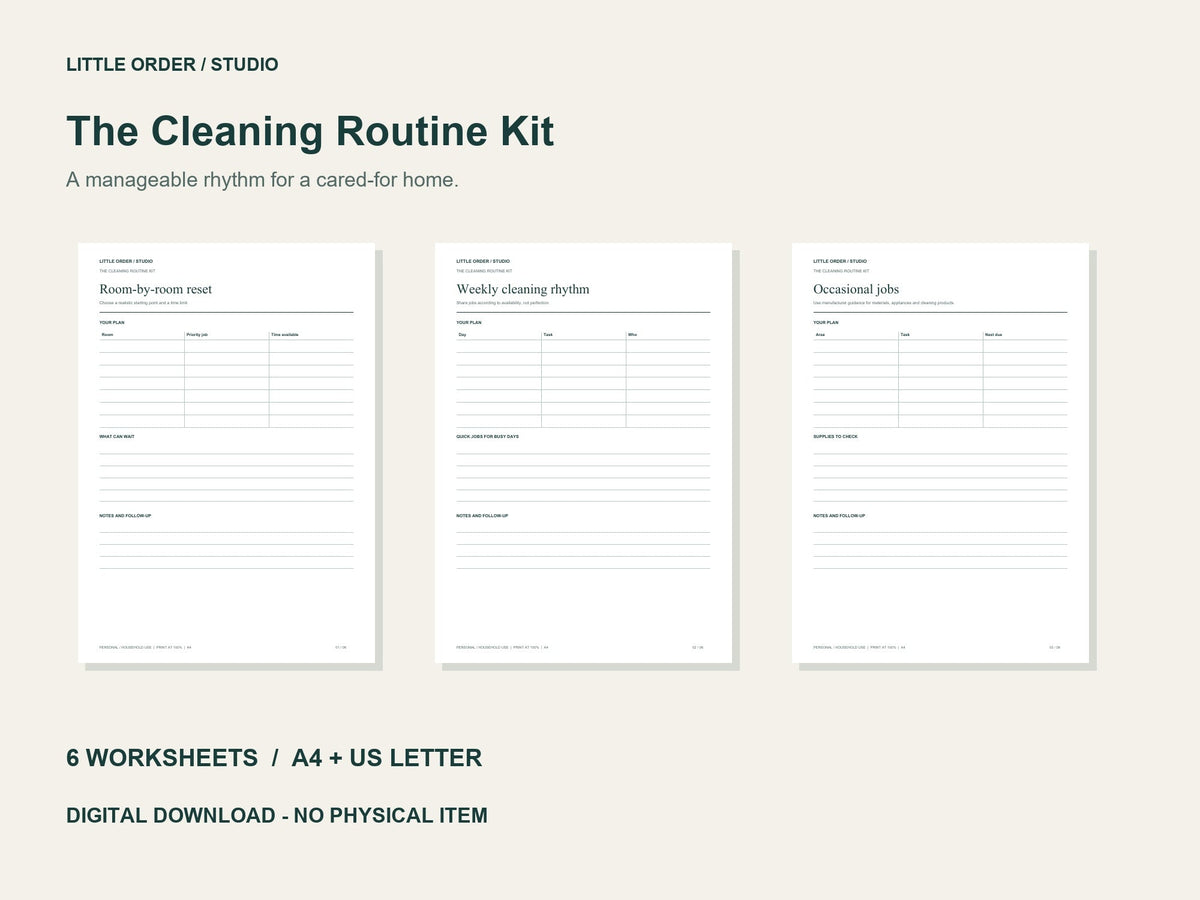1200x900 pixels.
Task: Open the 'Weekly cleaning rhythm' worksheet preview
Action: [x=583, y=453]
